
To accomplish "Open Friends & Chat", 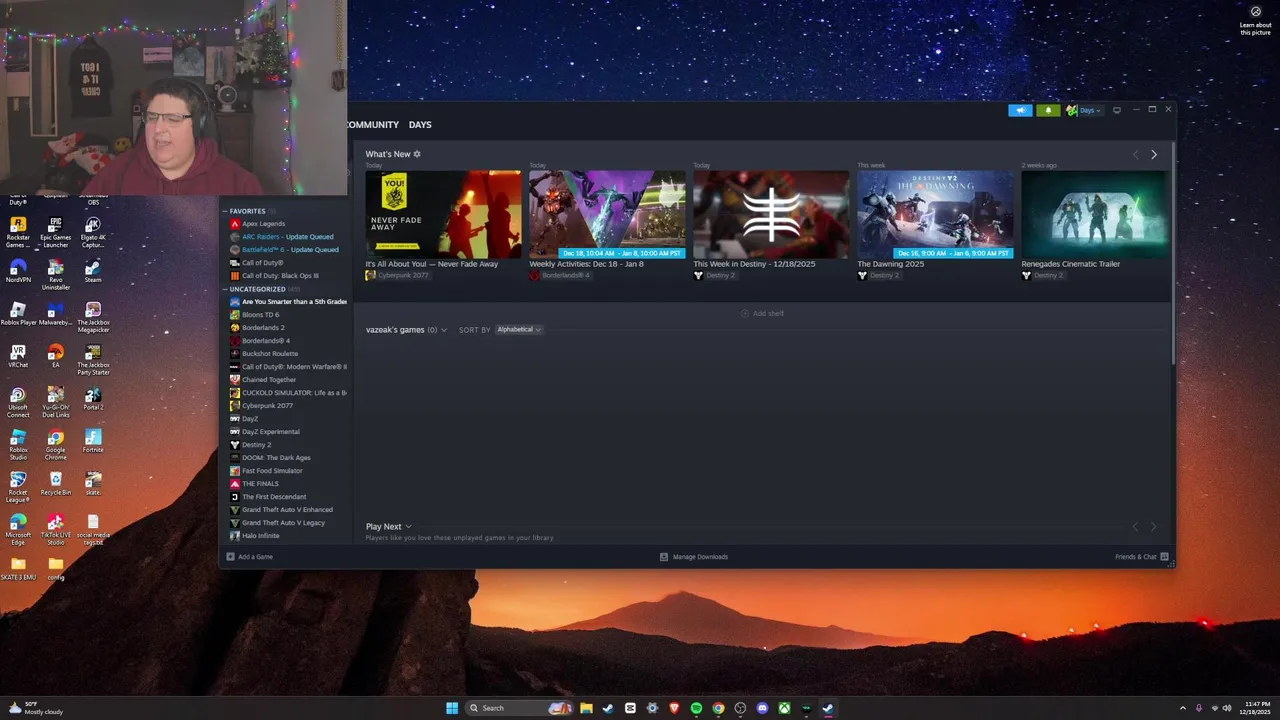I will (1142, 557).
